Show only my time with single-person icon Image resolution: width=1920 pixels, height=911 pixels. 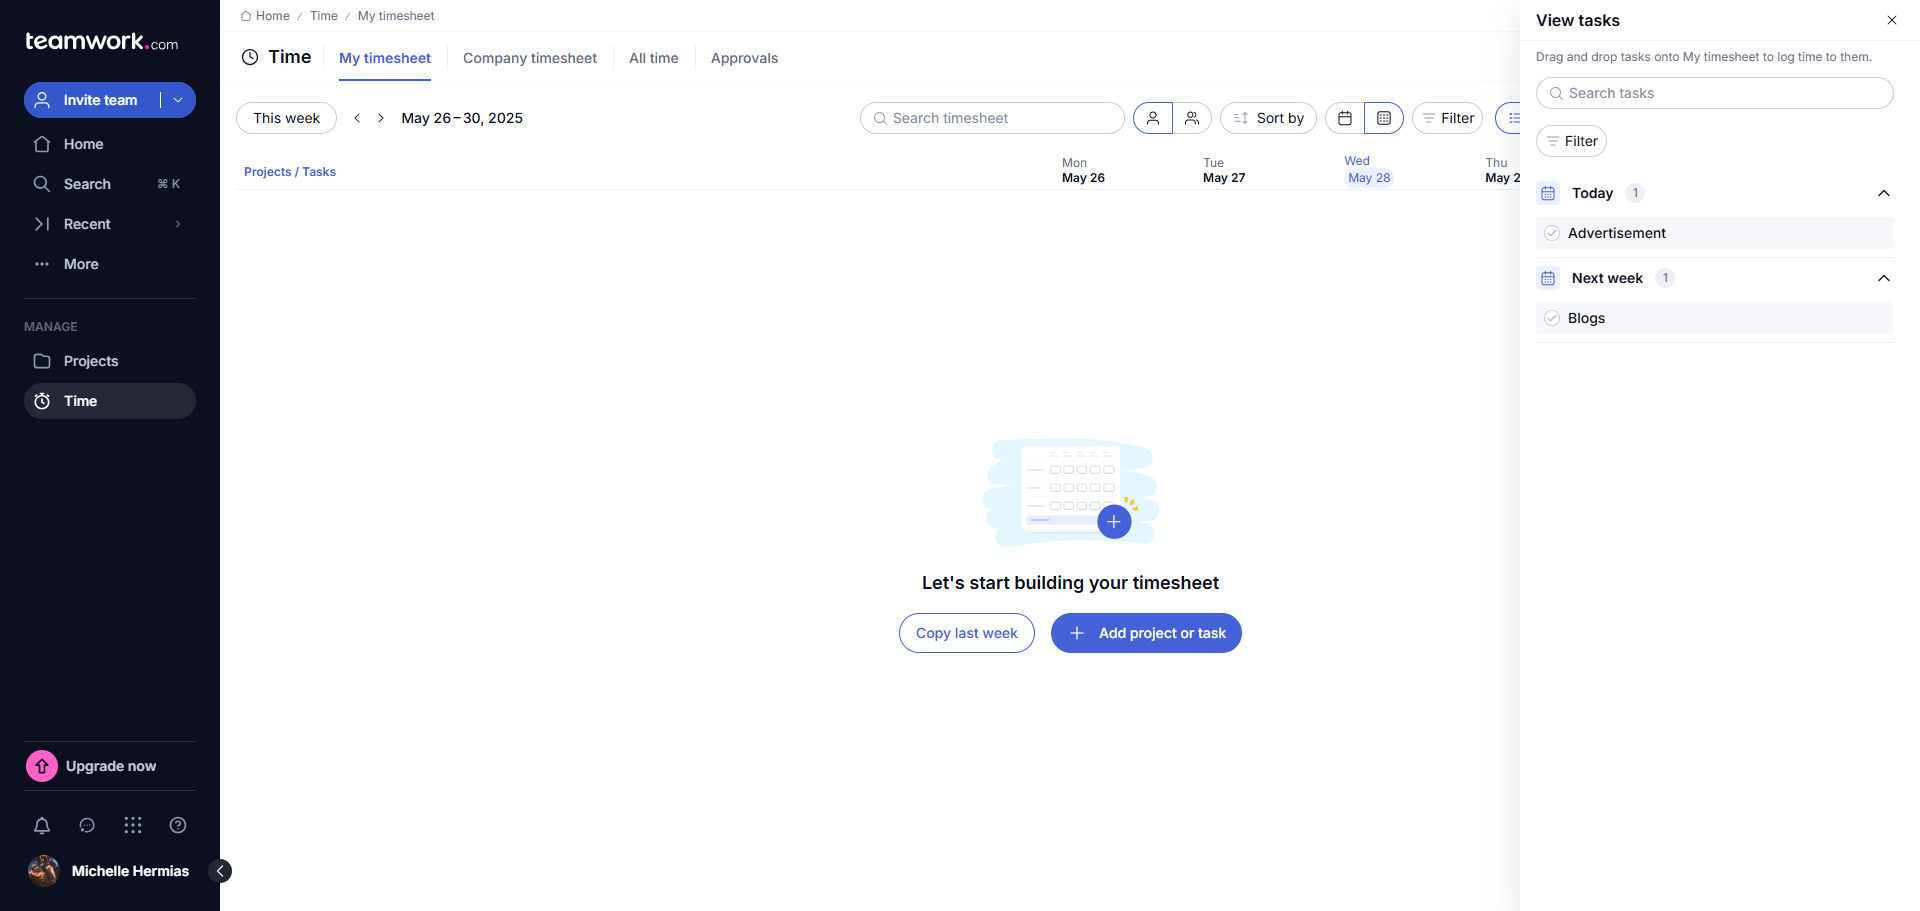(1153, 118)
